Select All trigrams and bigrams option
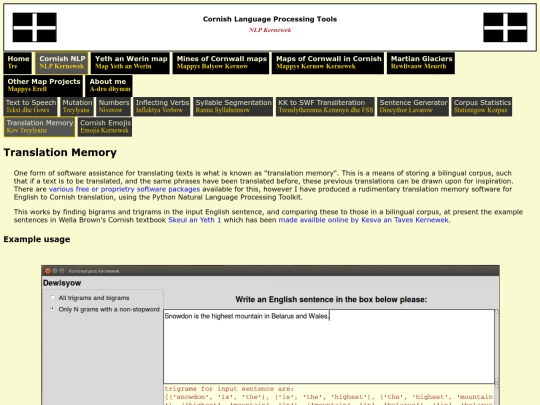The image size is (540, 405). coord(52,298)
